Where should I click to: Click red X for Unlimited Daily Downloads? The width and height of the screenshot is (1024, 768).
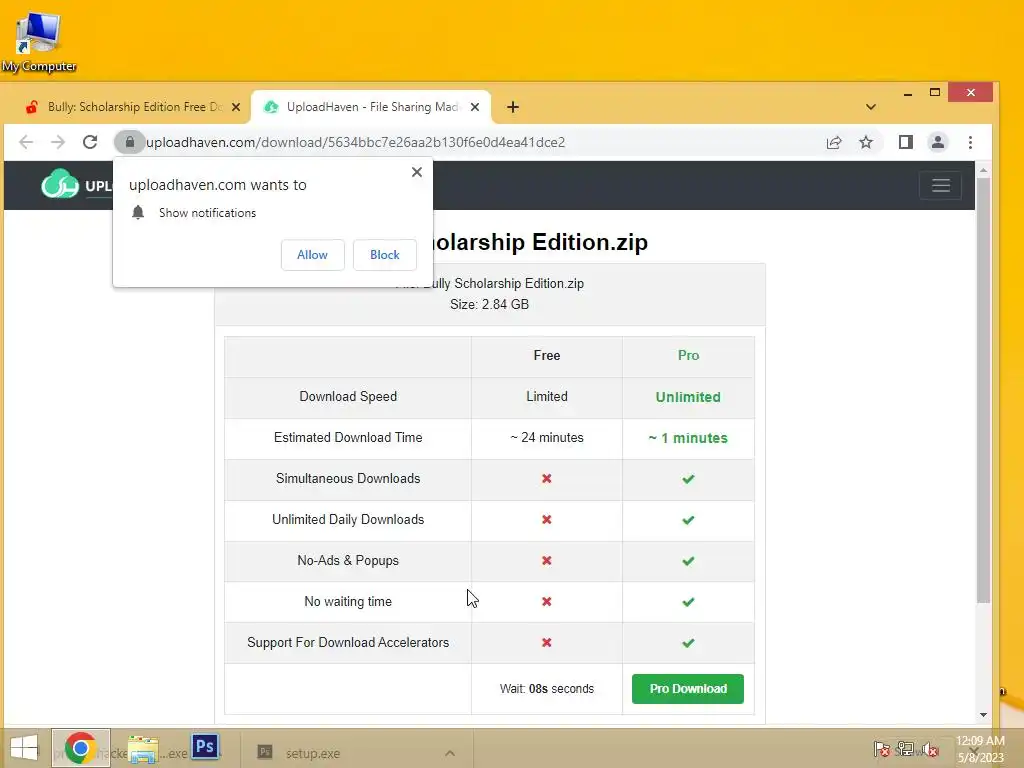click(547, 520)
